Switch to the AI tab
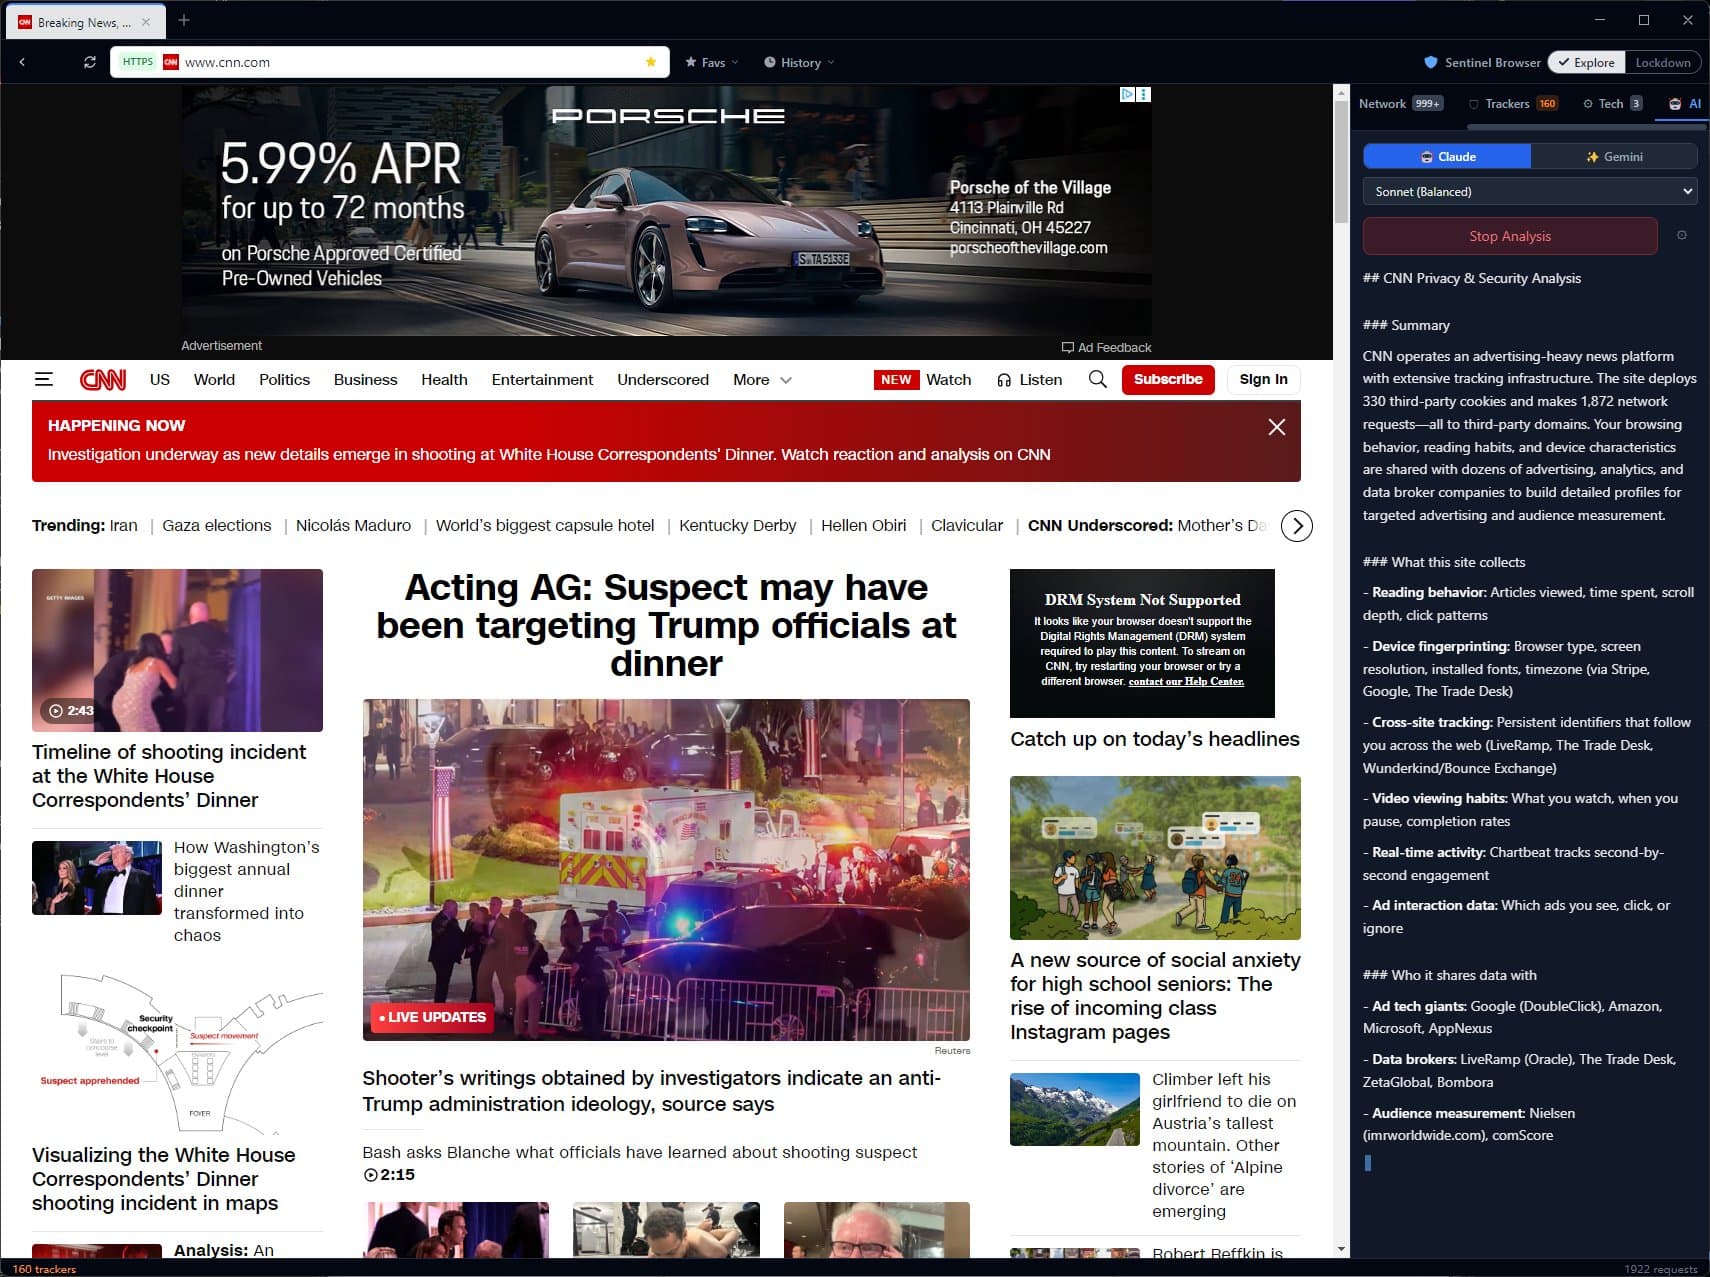 click(1685, 104)
